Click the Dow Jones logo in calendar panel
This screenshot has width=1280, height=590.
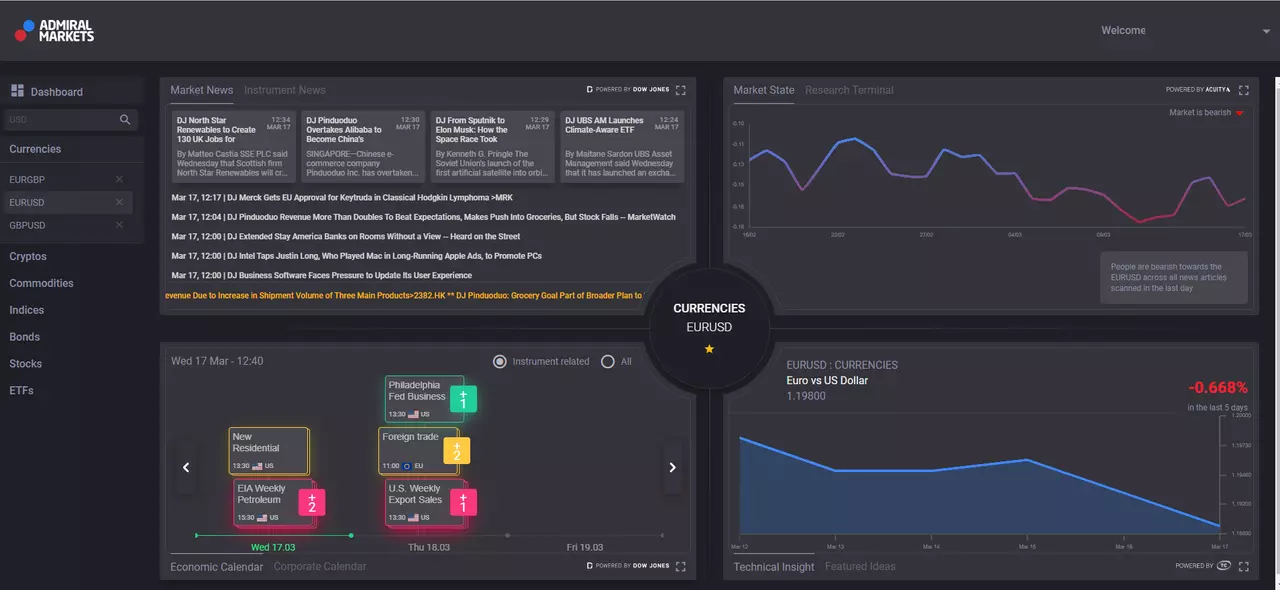(628, 566)
